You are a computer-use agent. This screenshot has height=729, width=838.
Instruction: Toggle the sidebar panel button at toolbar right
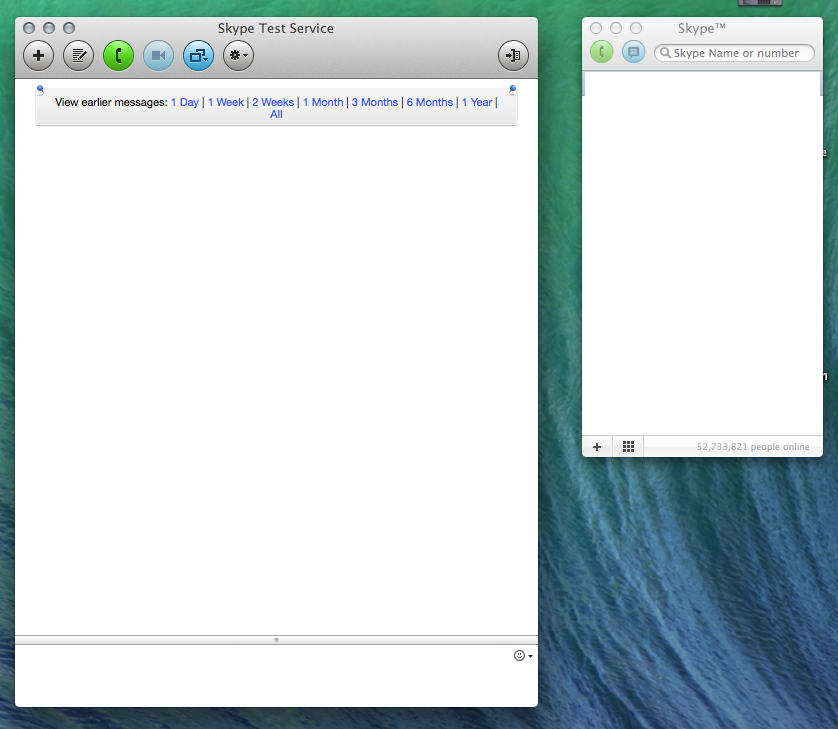tap(513, 55)
